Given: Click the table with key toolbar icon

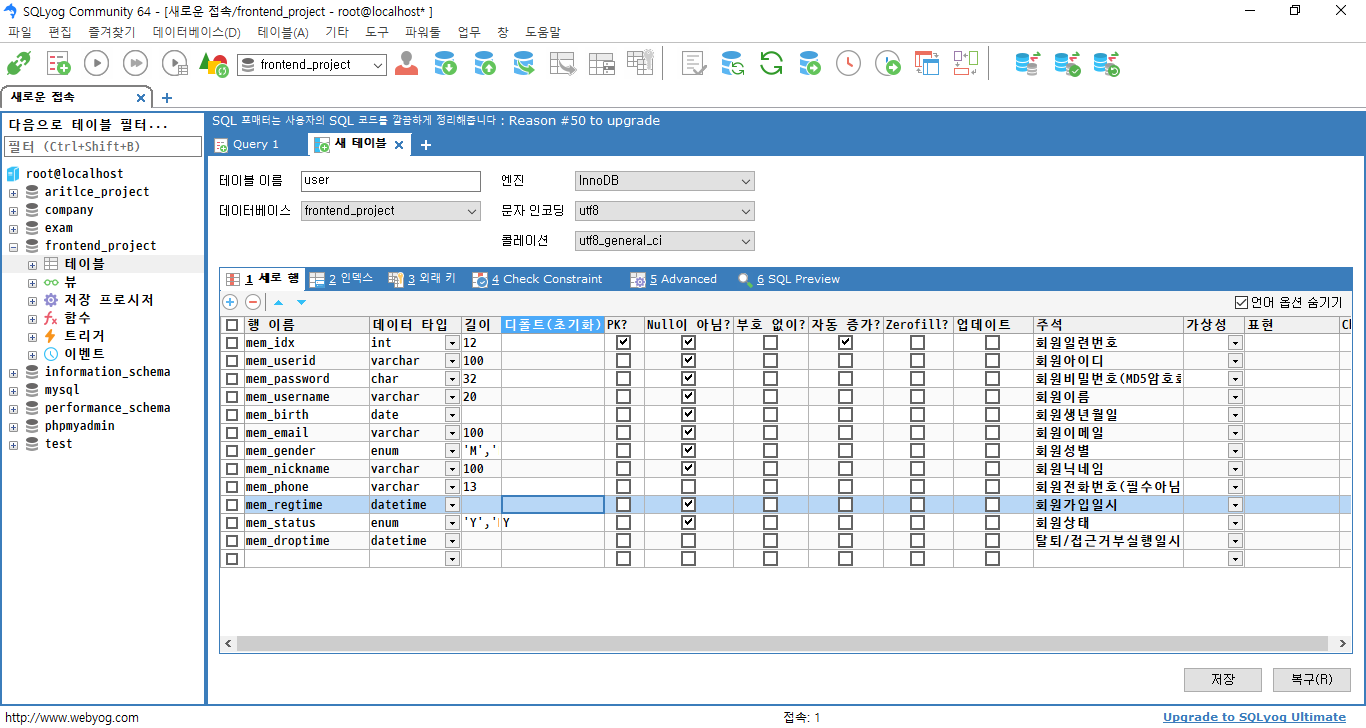Looking at the screenshot, I should 640,62.
